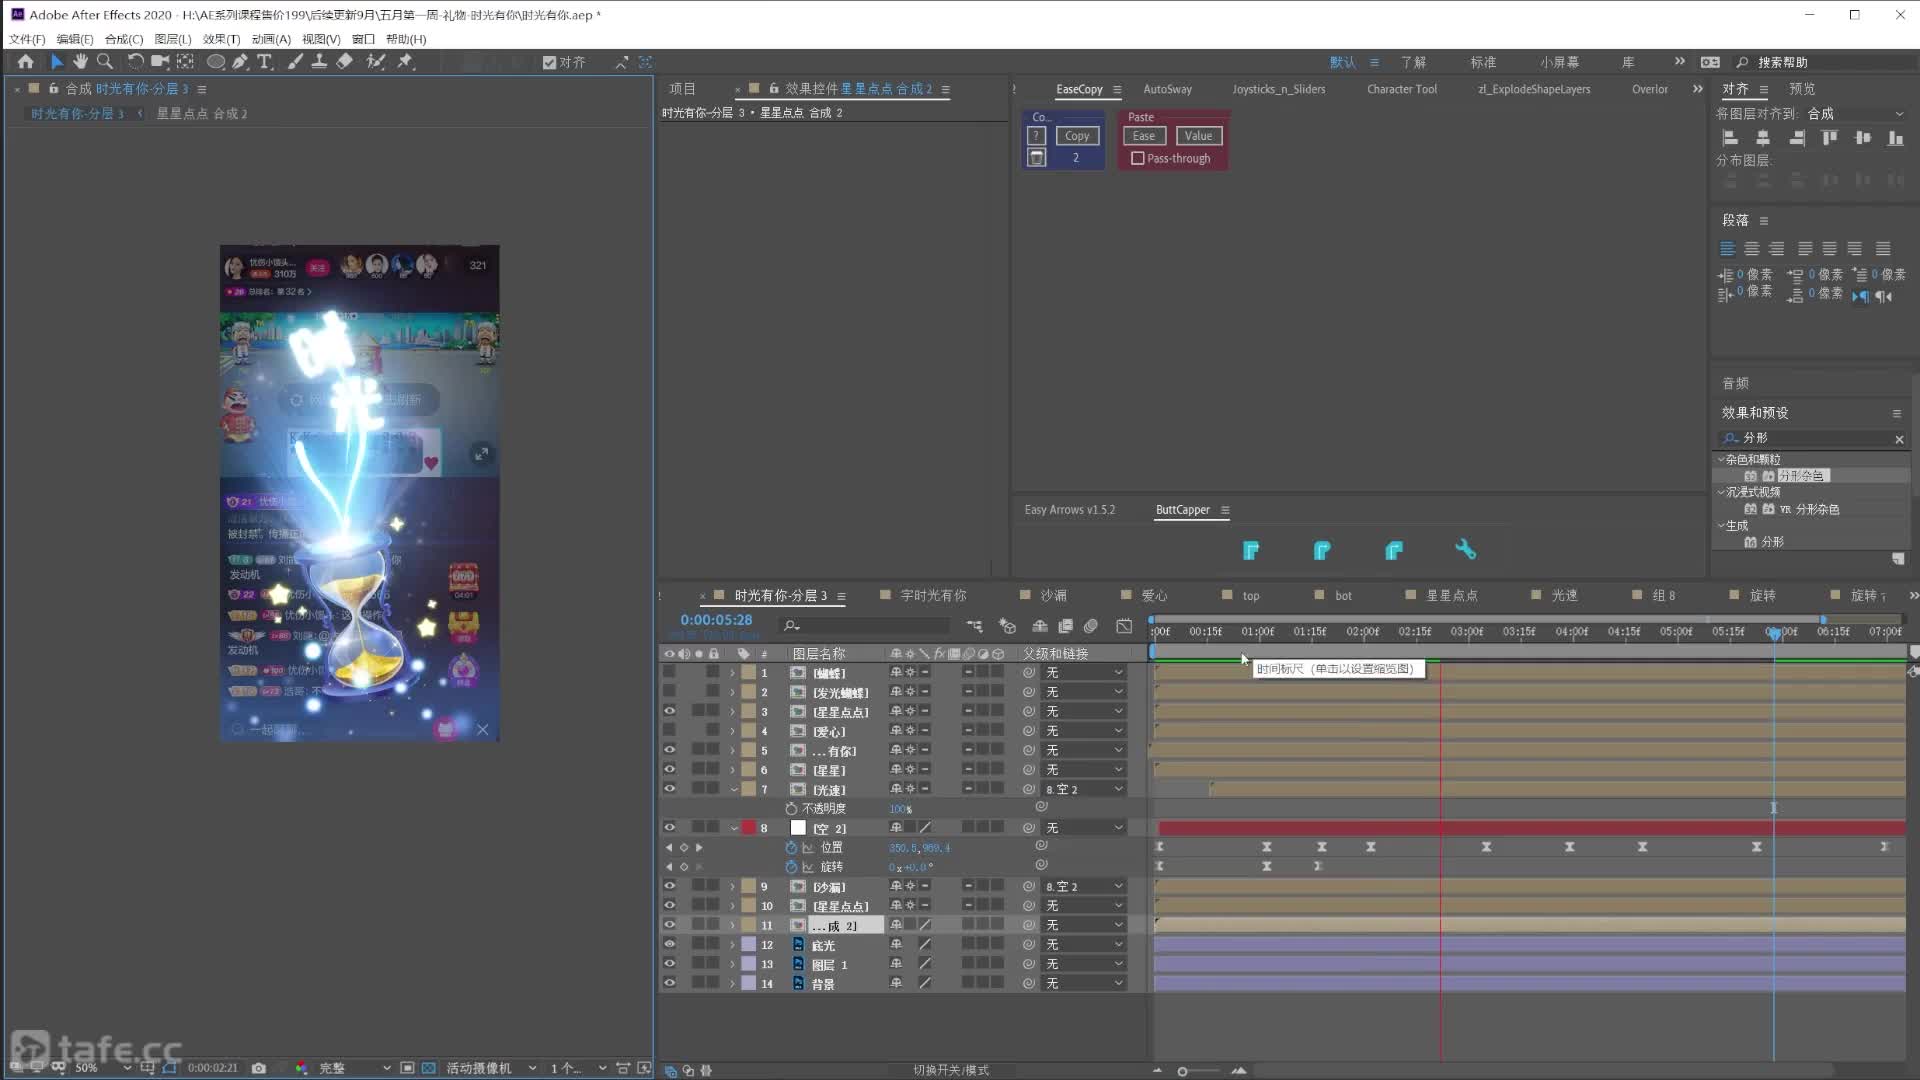Show layer 1 蝴蝶 visibility box
This screenshot has width=1920, height=1080.
pos(669,673)
